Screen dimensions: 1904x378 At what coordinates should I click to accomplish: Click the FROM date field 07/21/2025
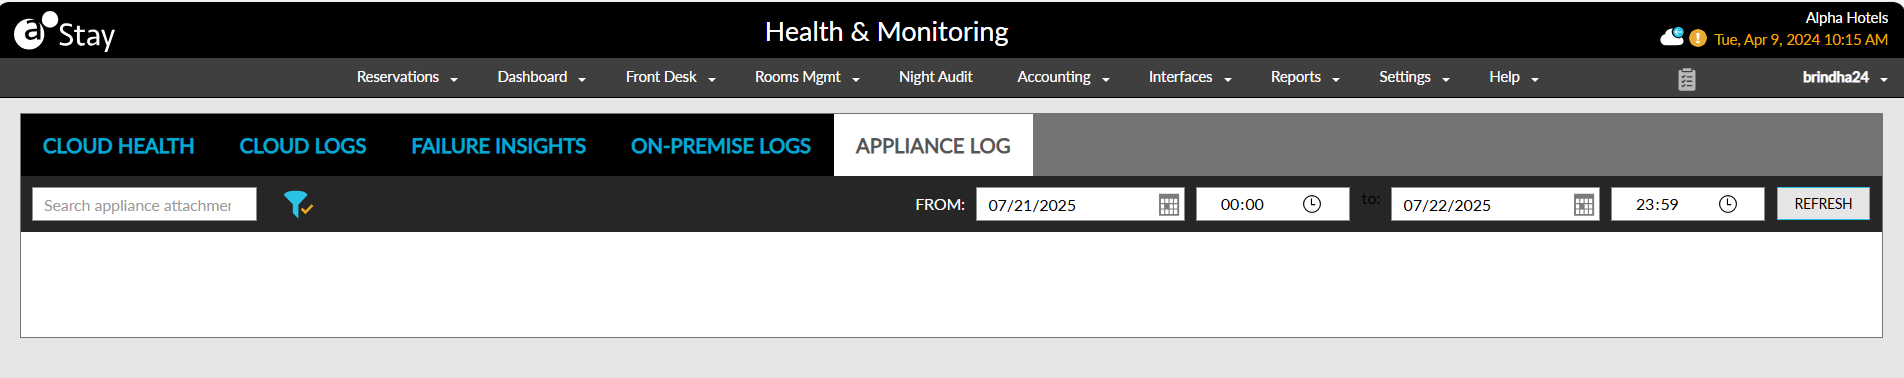1080,204
